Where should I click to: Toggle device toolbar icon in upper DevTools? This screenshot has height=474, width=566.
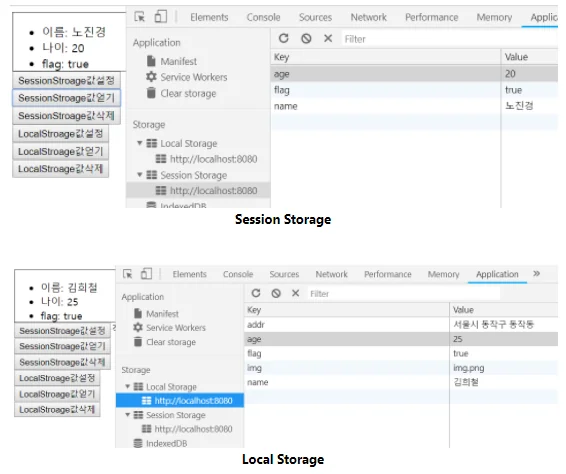pyautogui.click(x=161, y=17)
